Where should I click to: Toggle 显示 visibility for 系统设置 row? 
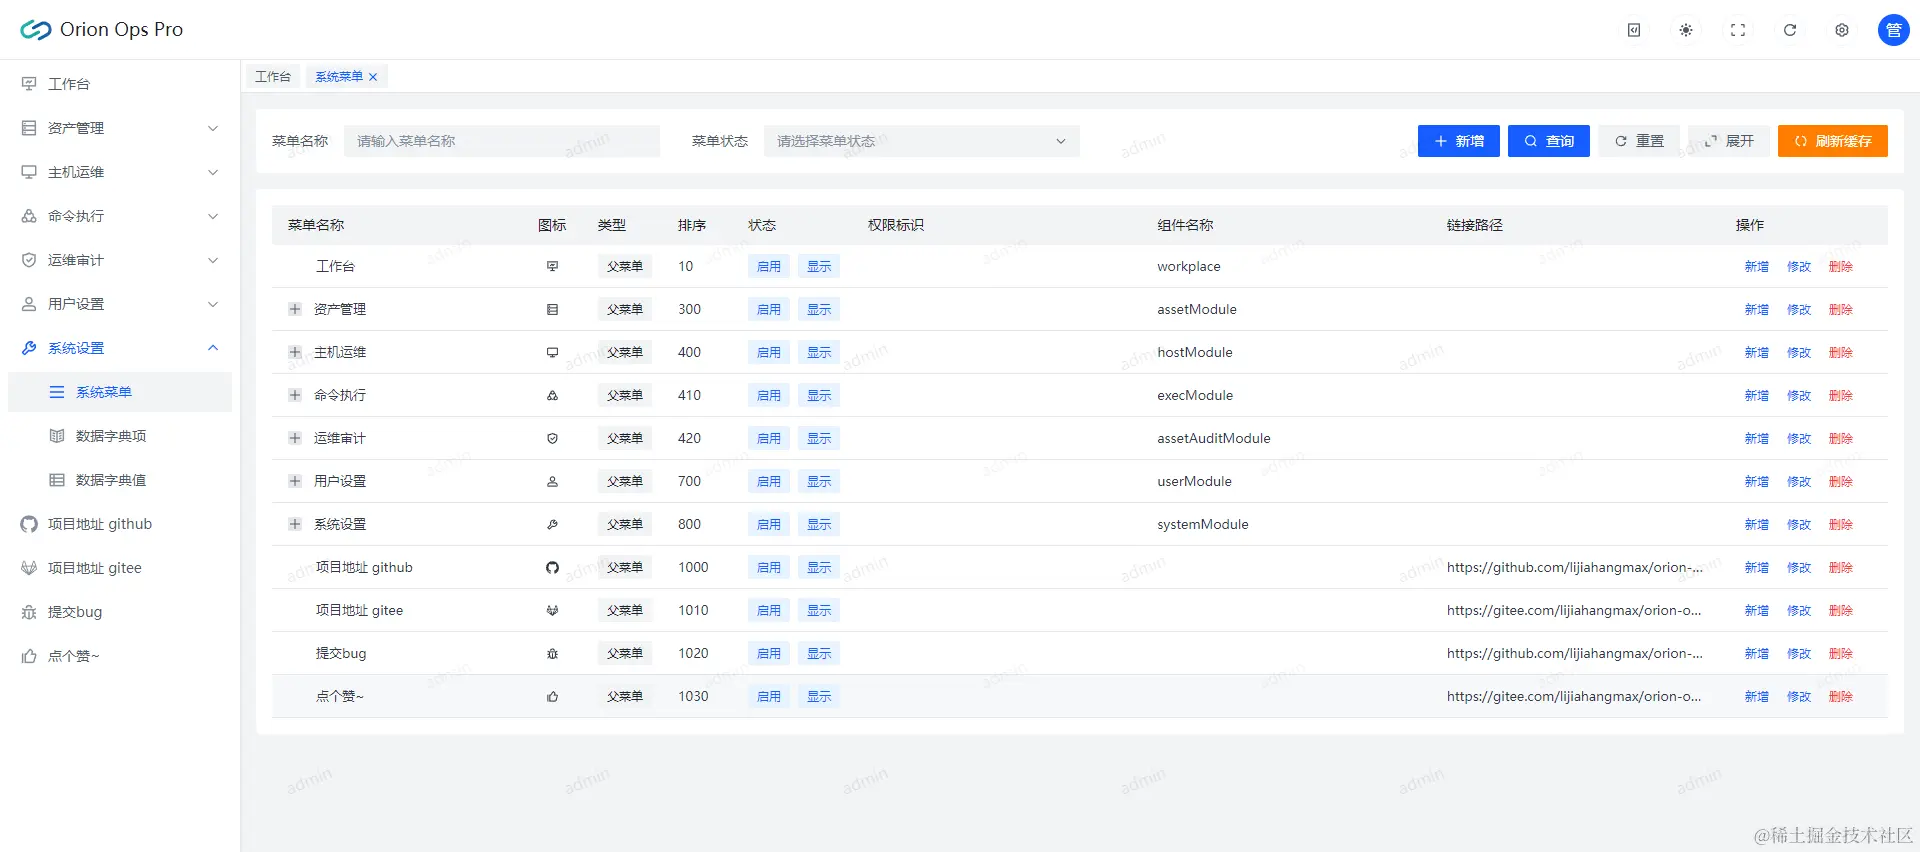point(819,524)
